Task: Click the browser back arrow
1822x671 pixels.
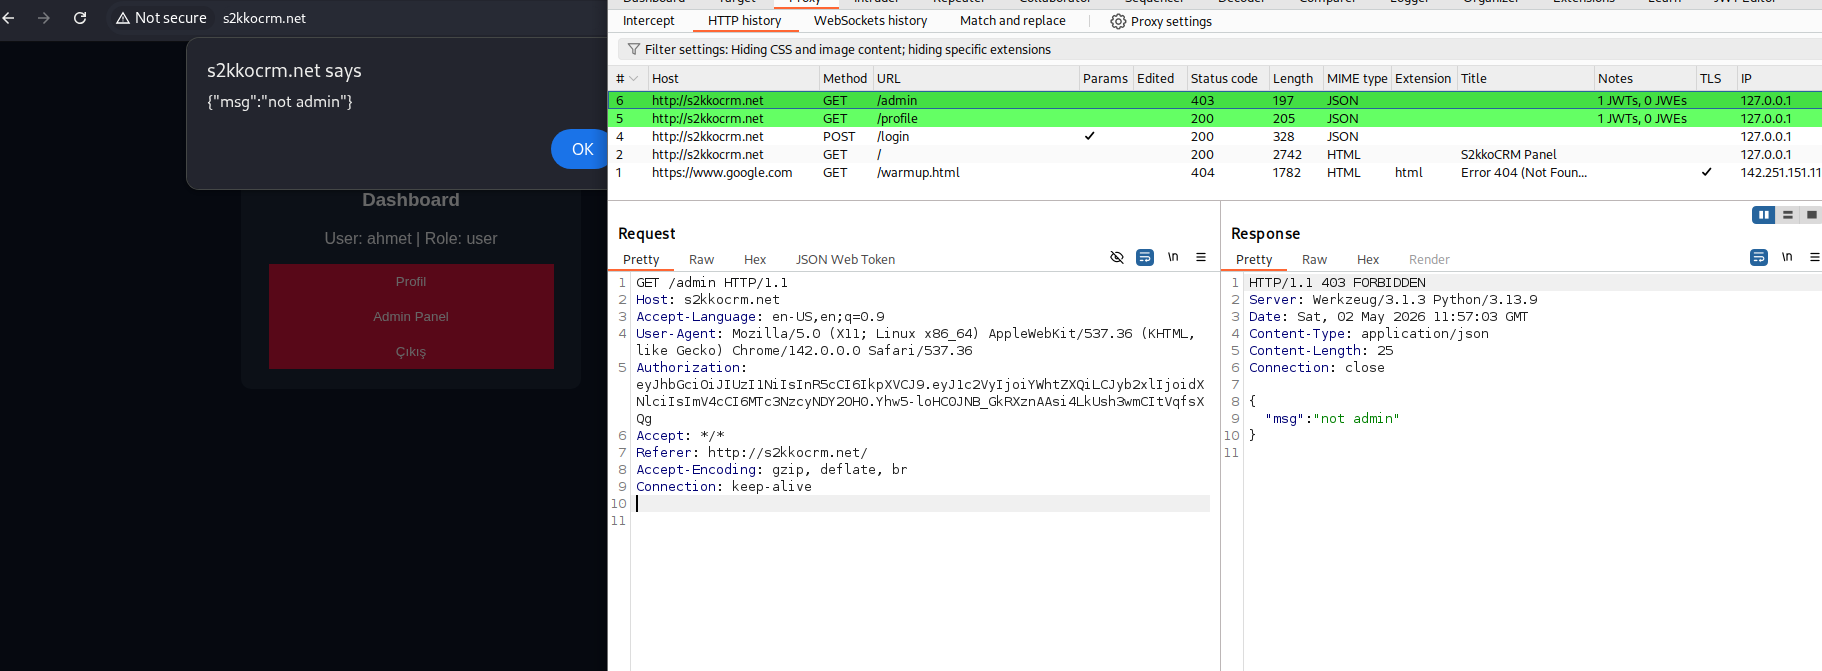Action: pos(9,18)
